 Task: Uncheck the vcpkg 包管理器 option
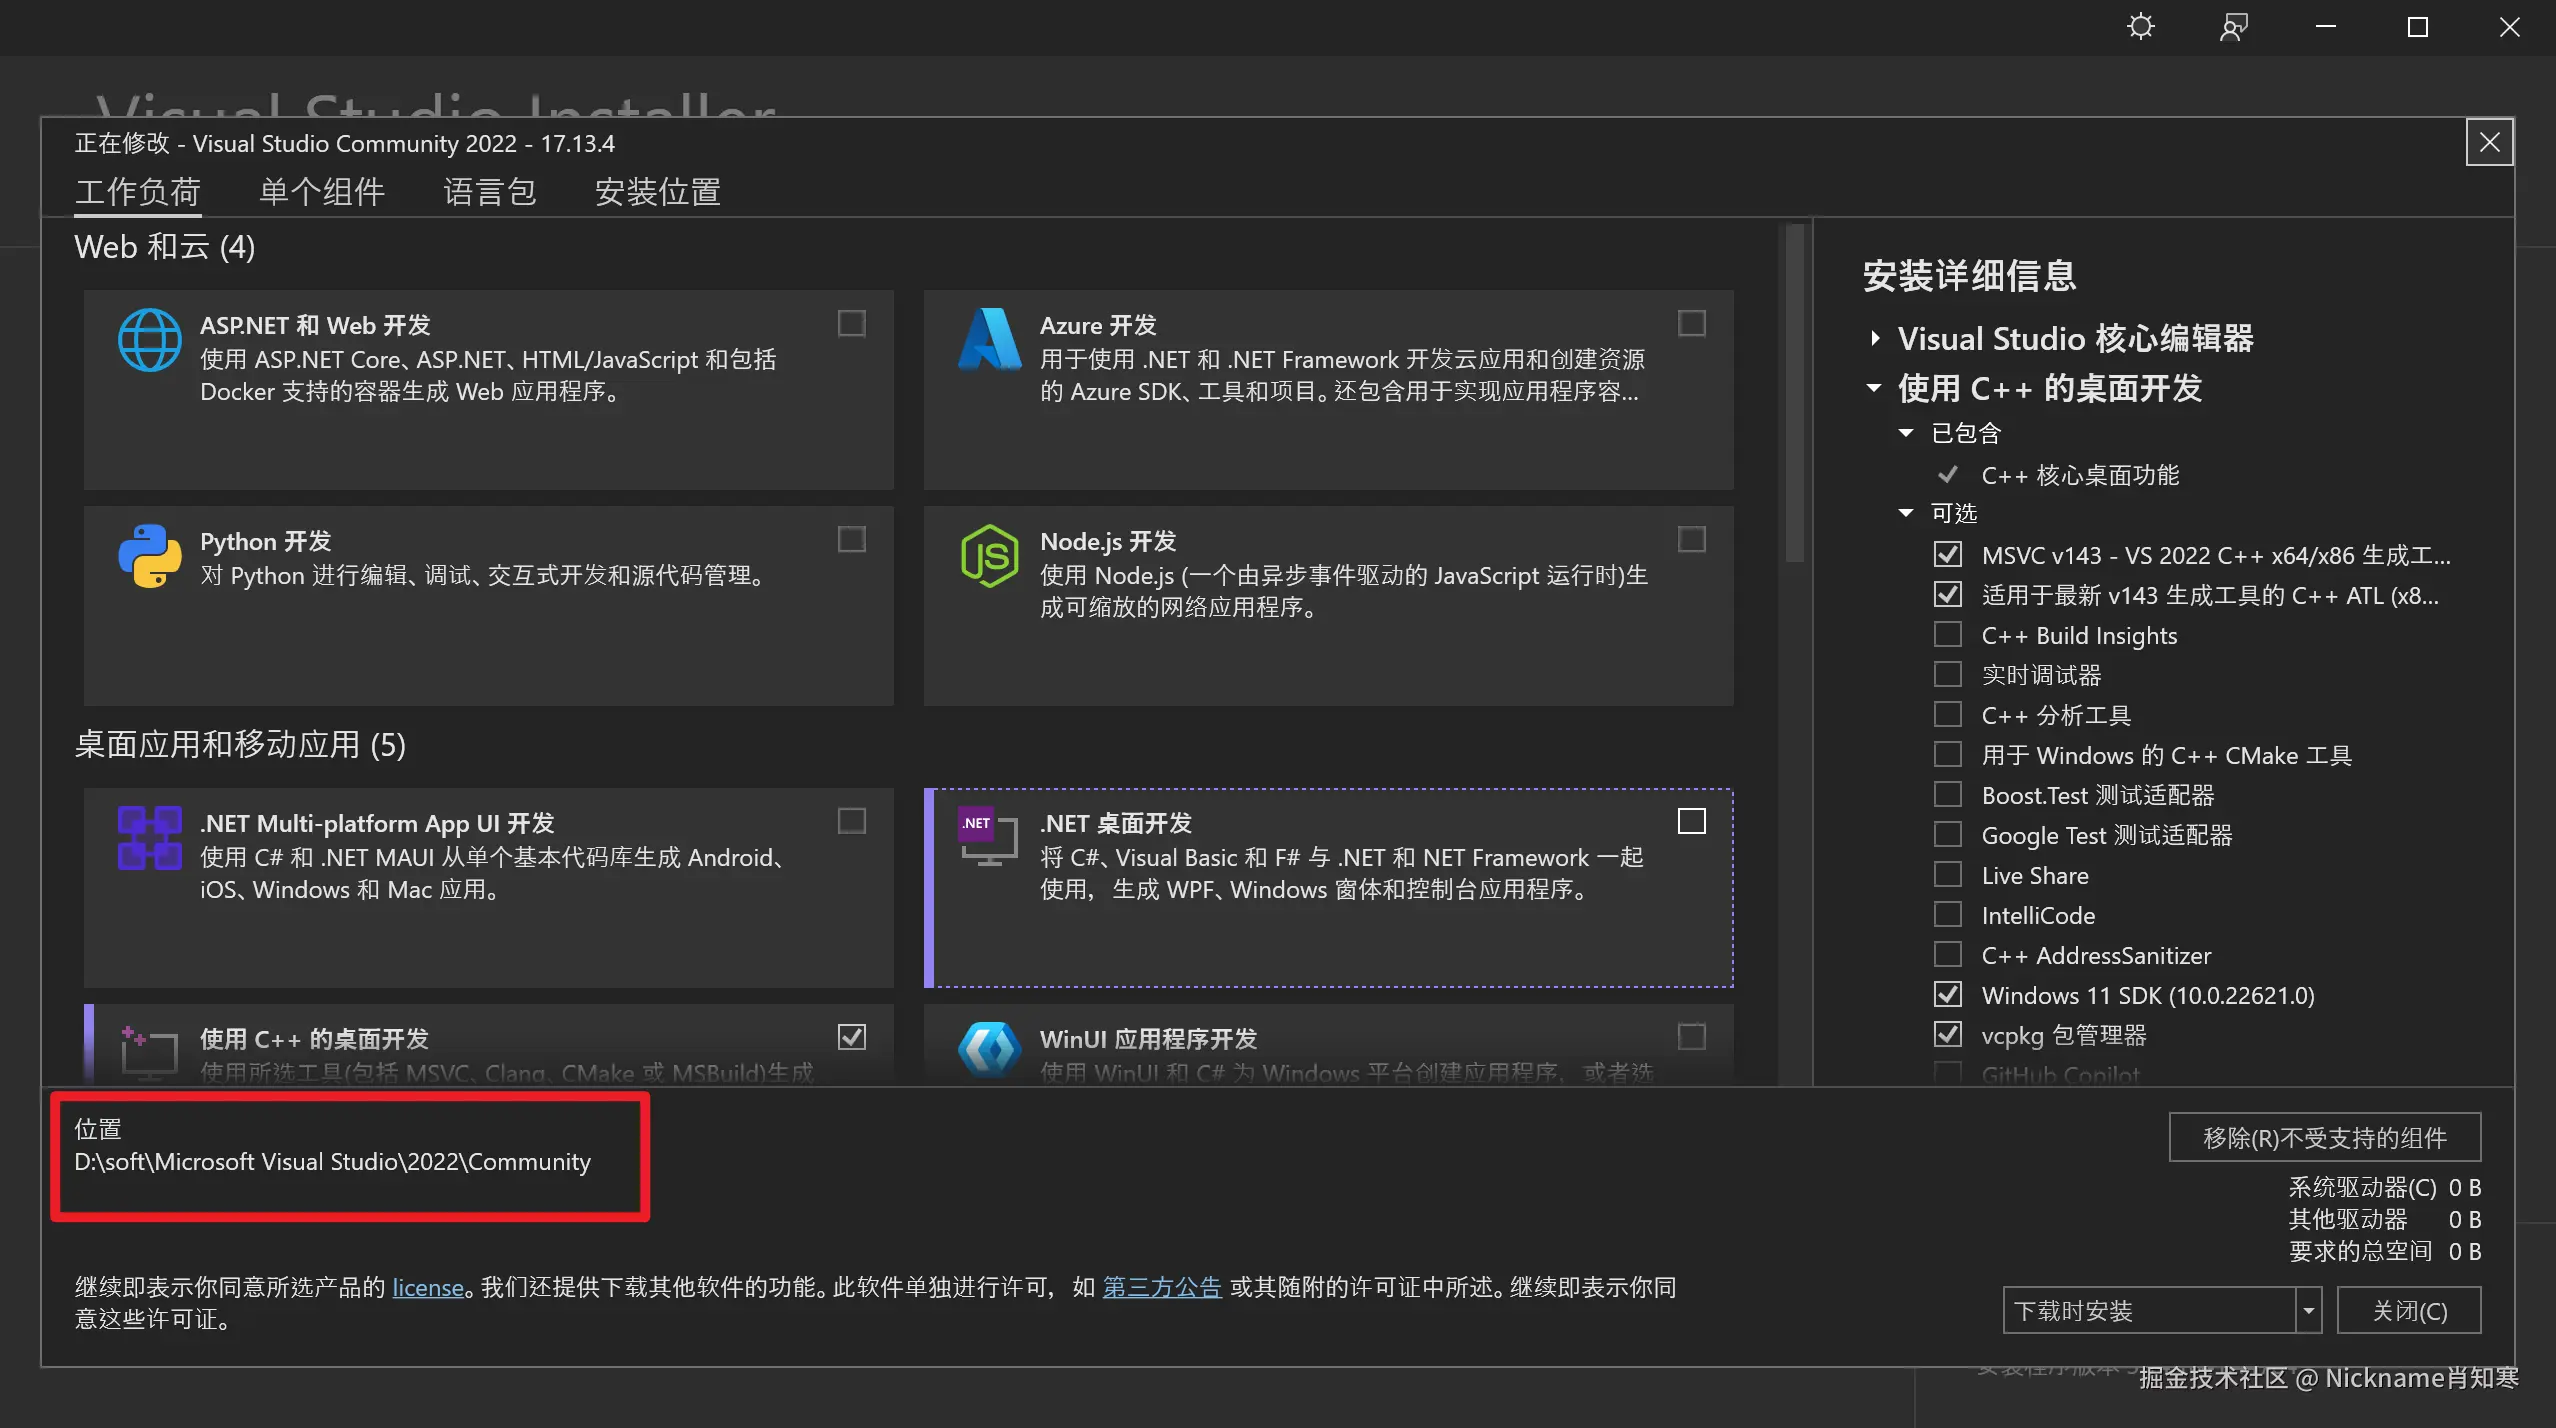coord(1948,1034)
